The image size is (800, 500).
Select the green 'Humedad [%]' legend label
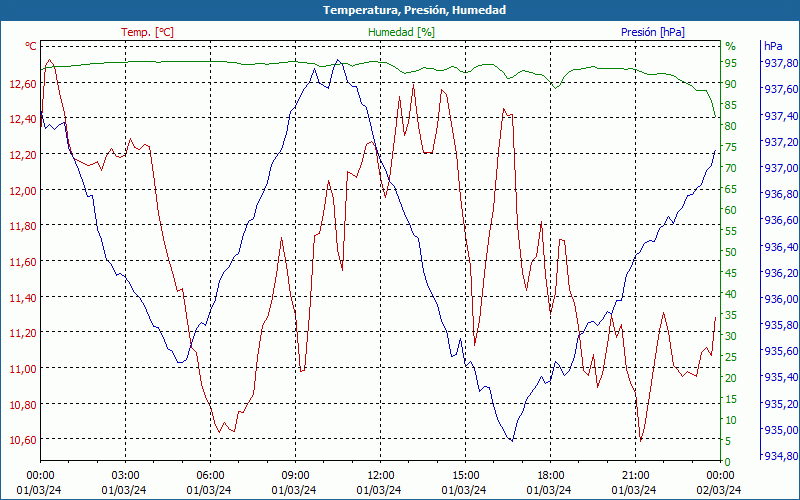(x=401, y=32)
